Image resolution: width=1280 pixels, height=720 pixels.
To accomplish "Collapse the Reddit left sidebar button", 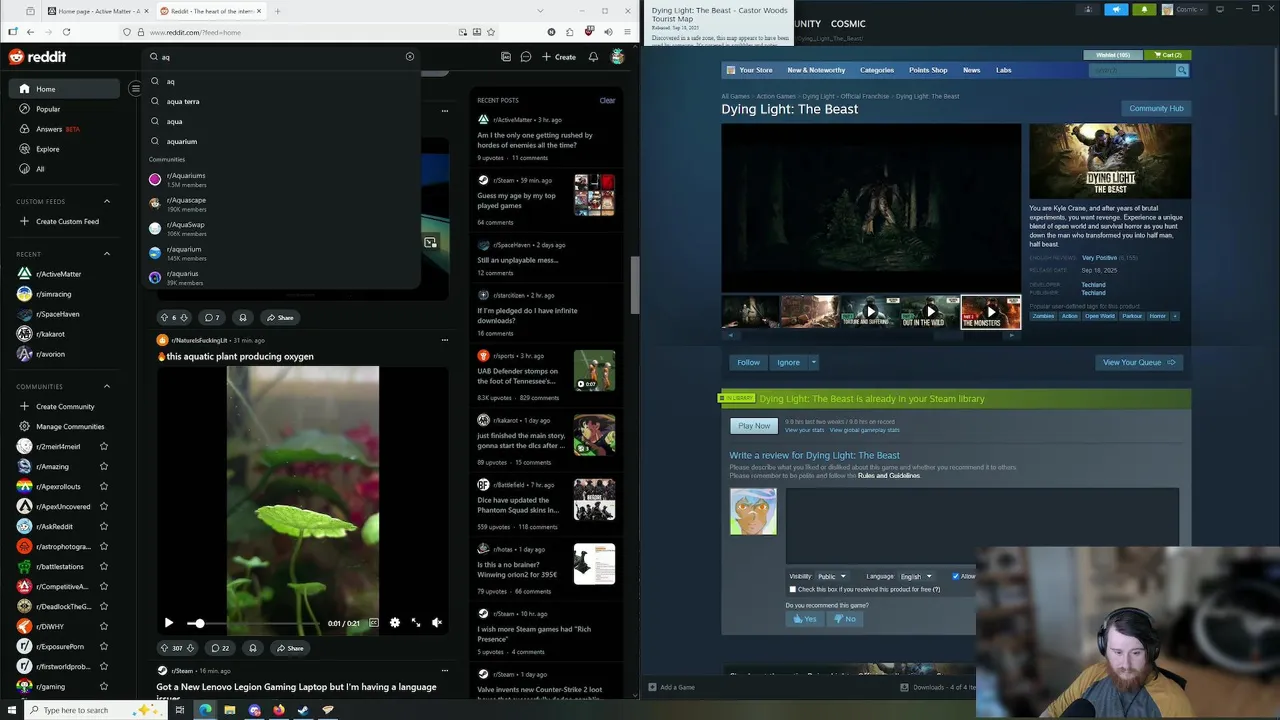I will 135,89.
